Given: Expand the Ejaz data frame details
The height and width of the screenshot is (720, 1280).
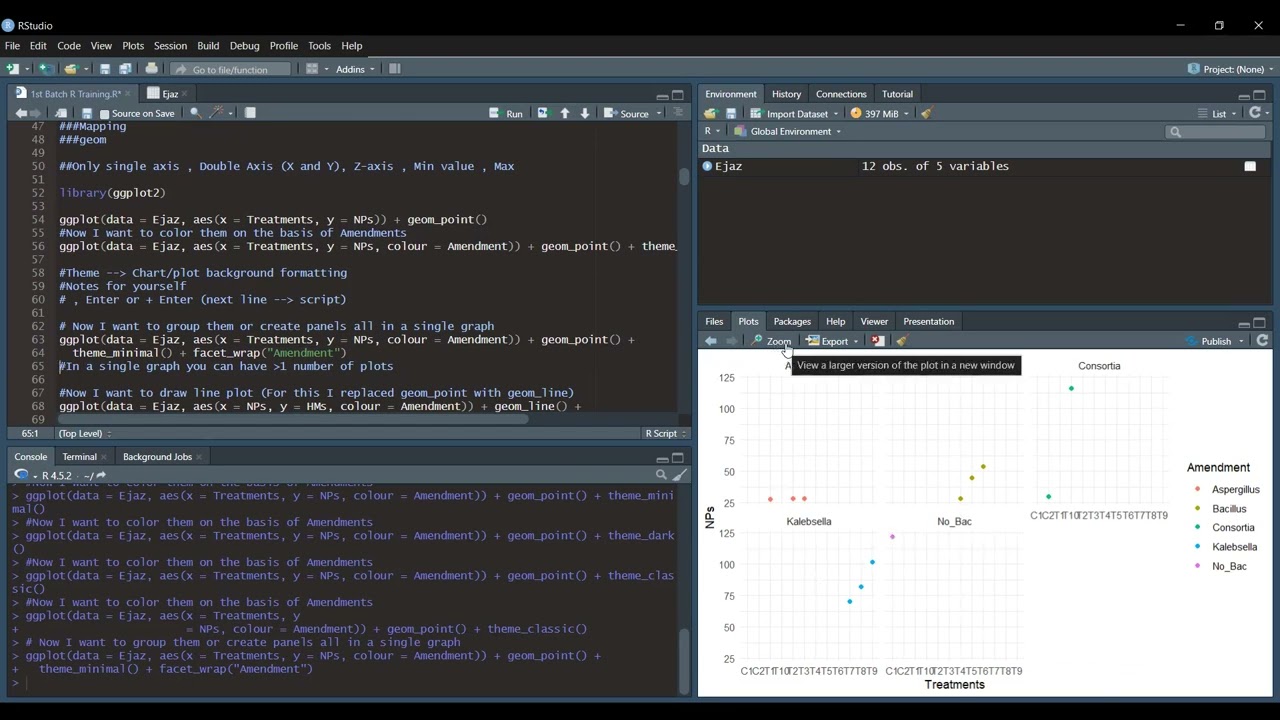Looking at the screenshot, I should 707,166.
